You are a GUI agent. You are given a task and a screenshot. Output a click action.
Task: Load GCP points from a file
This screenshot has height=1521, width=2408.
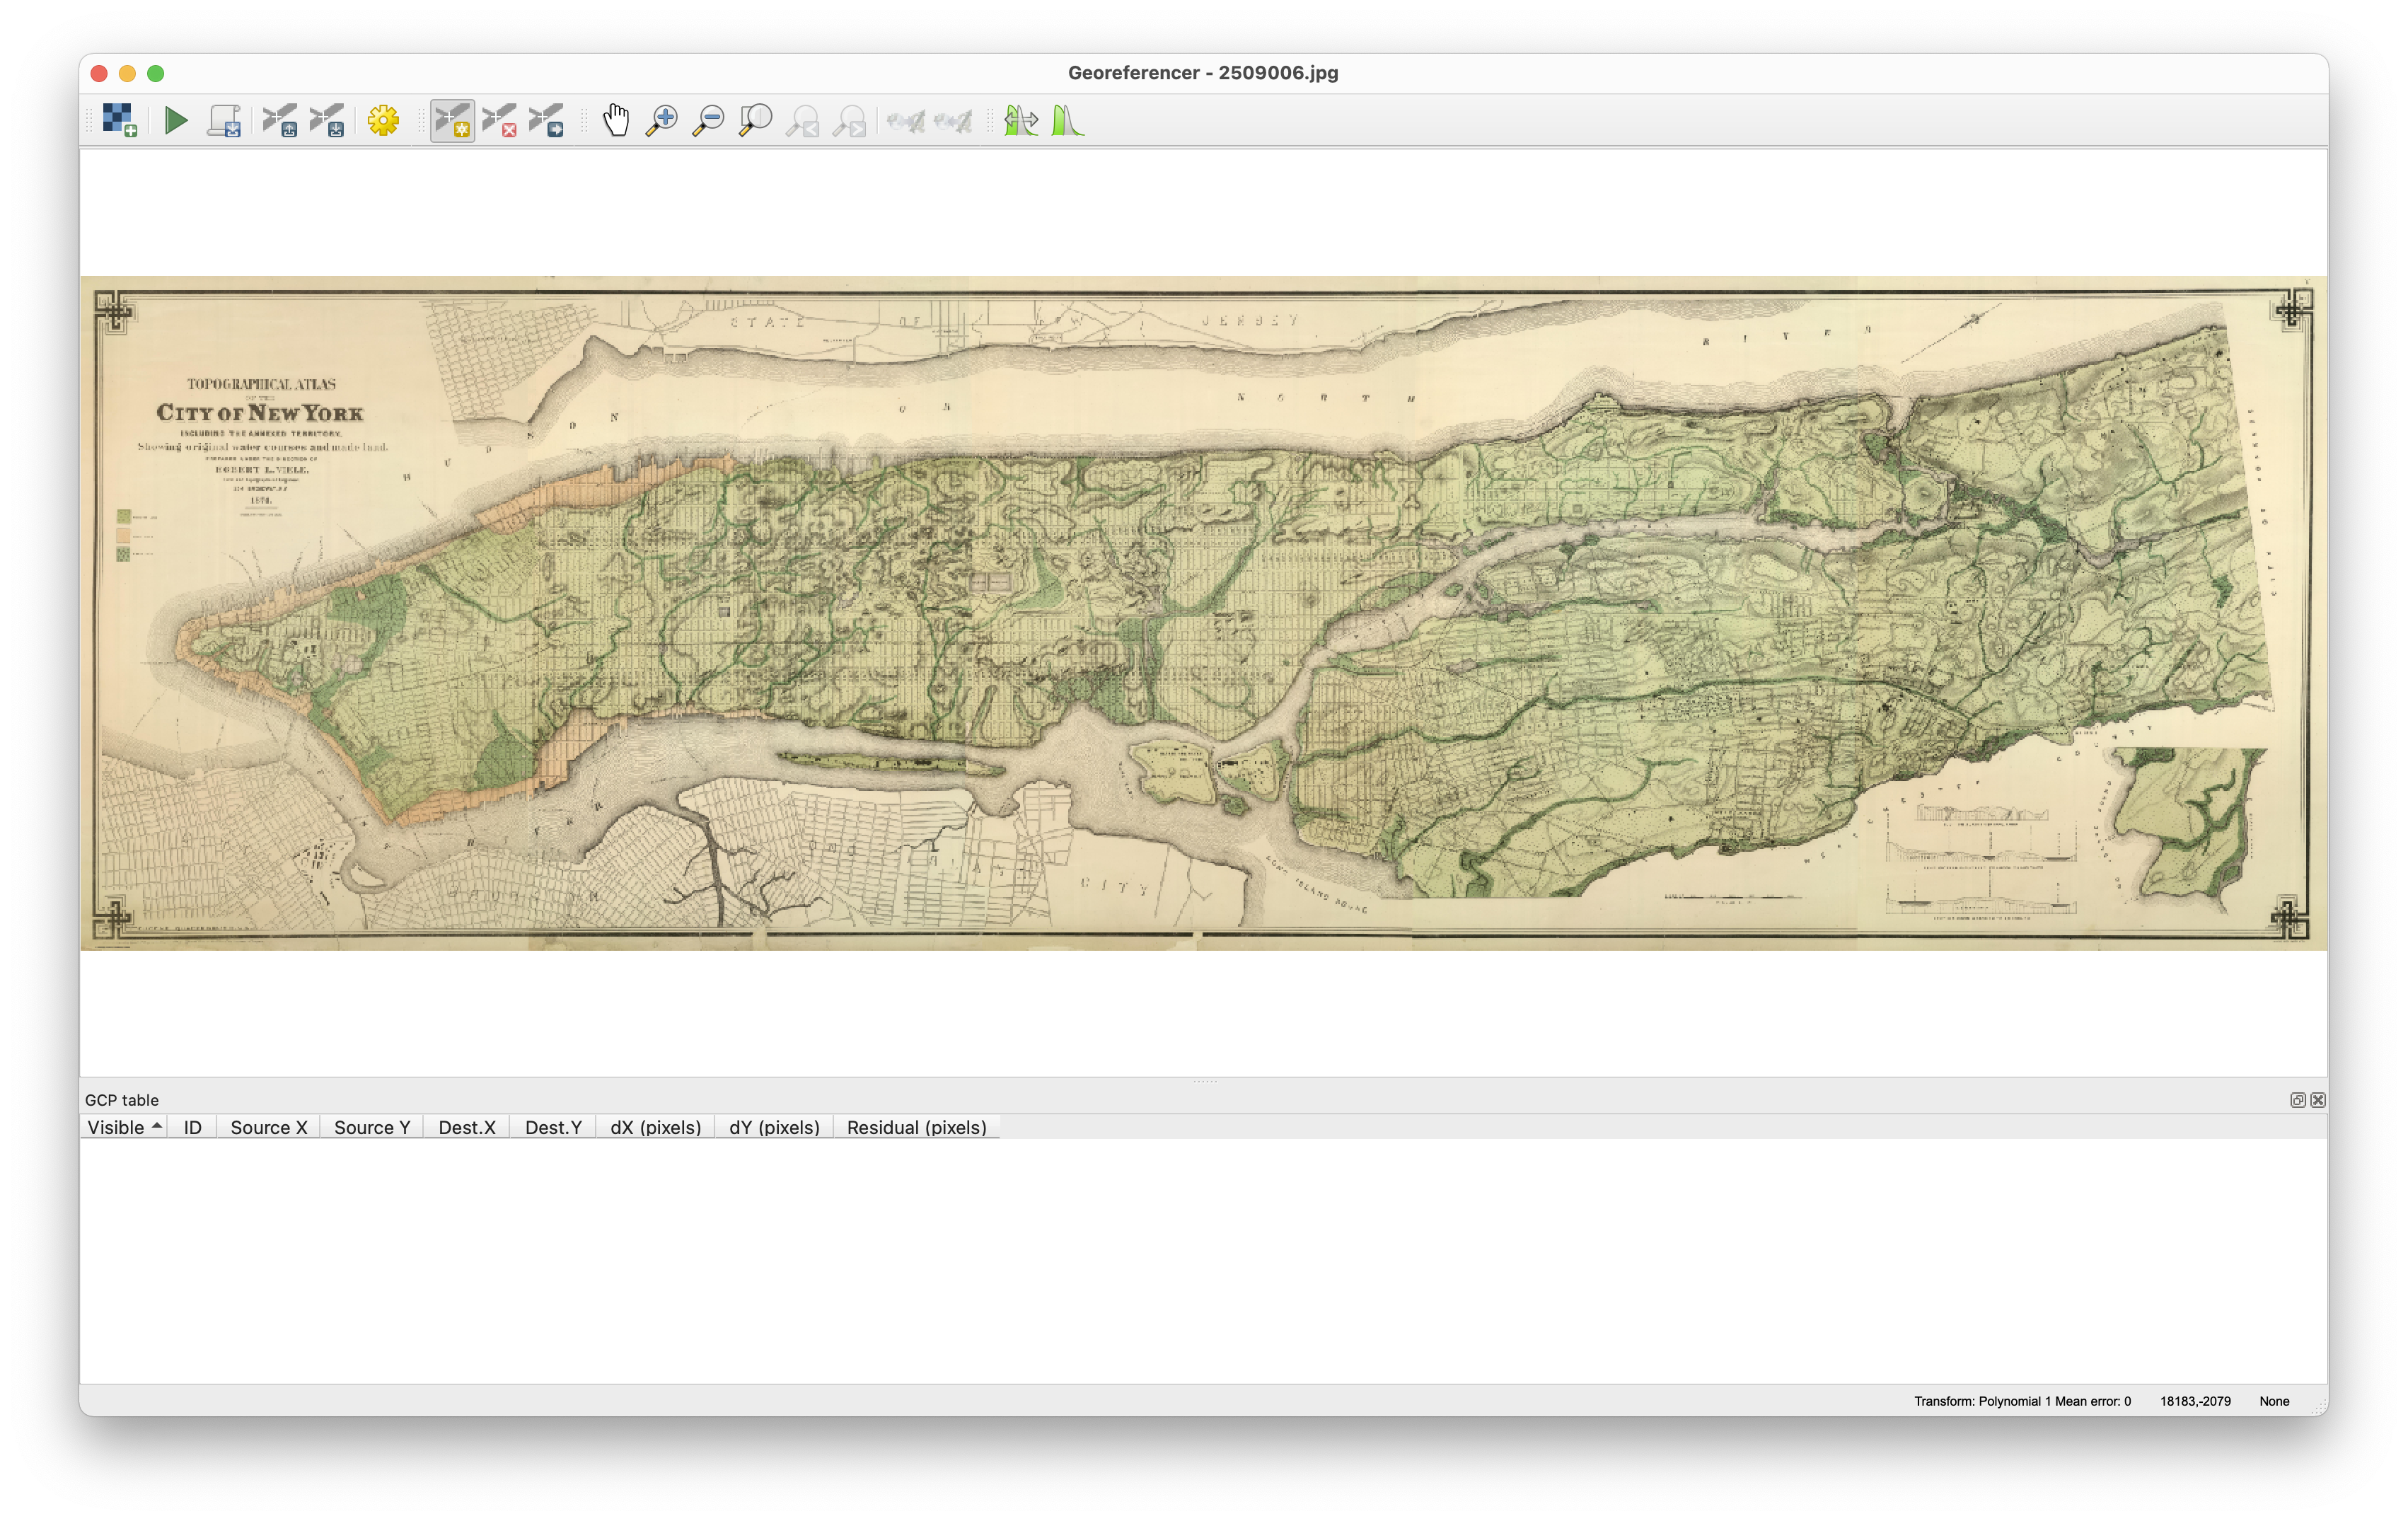coord(281,120)
